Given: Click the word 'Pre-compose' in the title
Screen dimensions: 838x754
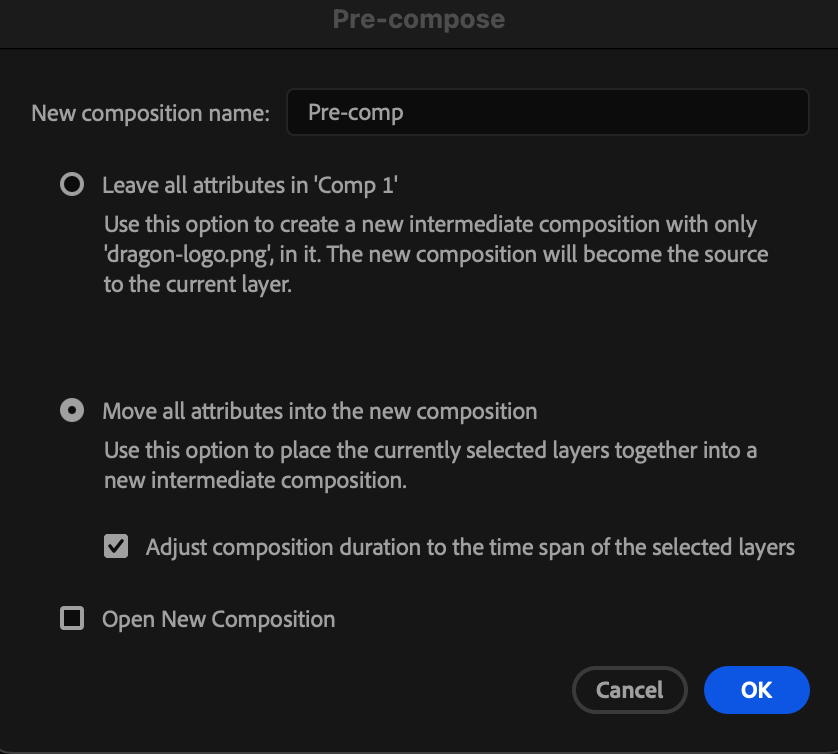Looking at the screenshot, I should pos(419,20).
